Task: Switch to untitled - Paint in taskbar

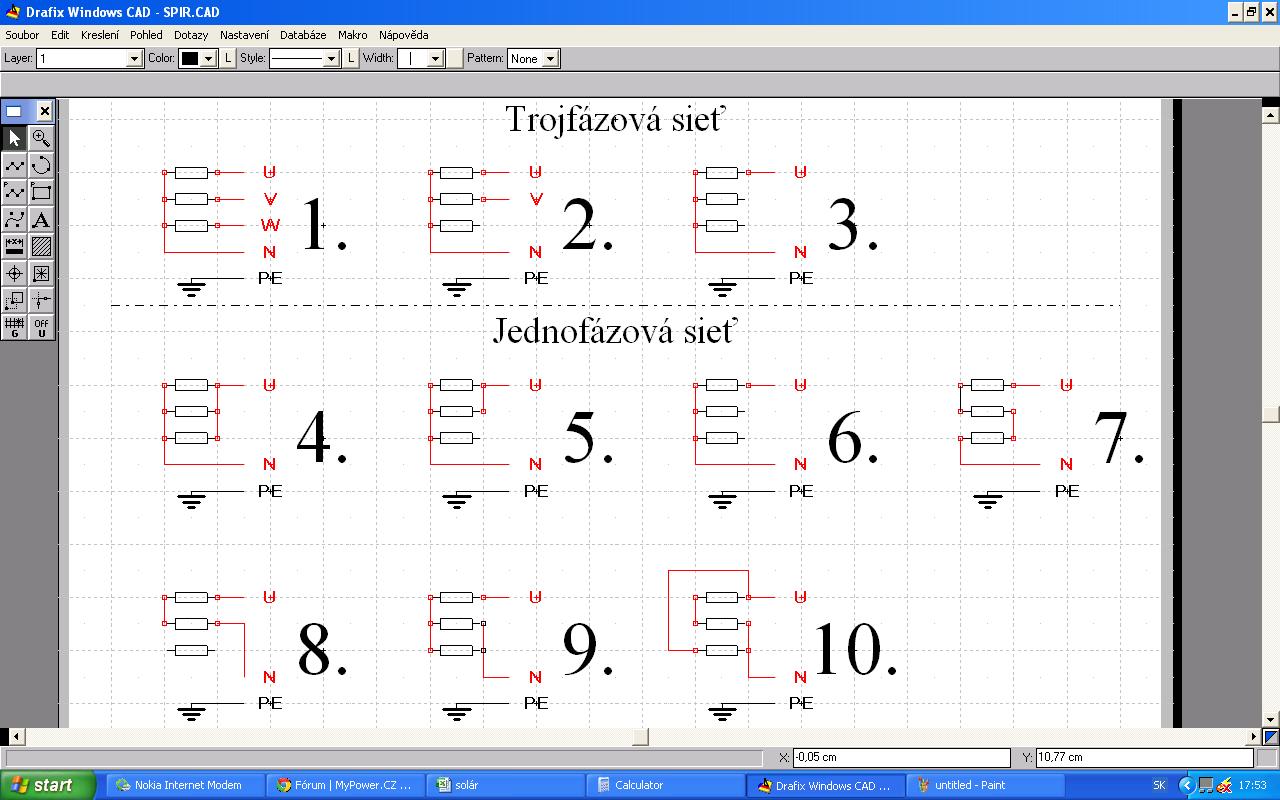Action: pyautogui.click(x=984, y=785)
